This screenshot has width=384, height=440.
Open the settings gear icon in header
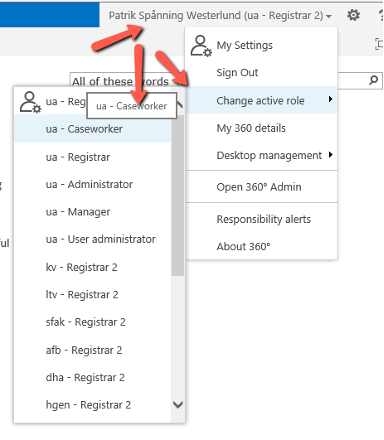point(353,15)
